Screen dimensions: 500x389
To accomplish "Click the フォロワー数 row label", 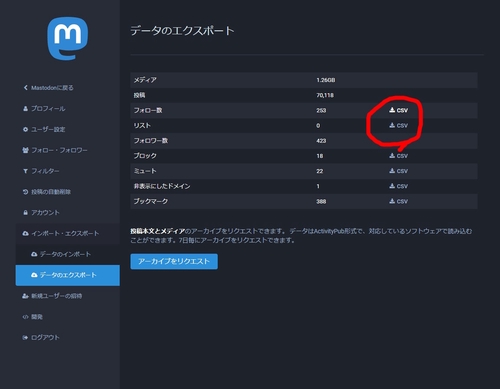I will click(x=151, y=141).
